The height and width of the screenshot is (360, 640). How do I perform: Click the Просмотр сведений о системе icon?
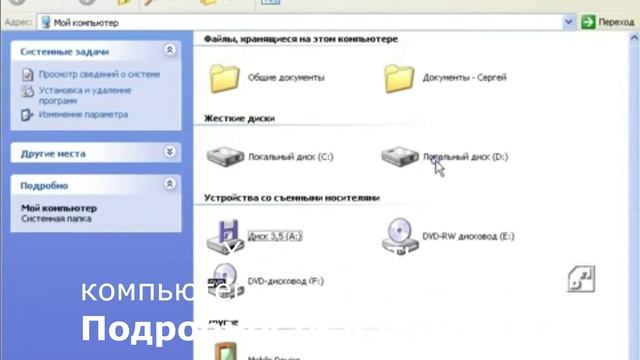27,75
